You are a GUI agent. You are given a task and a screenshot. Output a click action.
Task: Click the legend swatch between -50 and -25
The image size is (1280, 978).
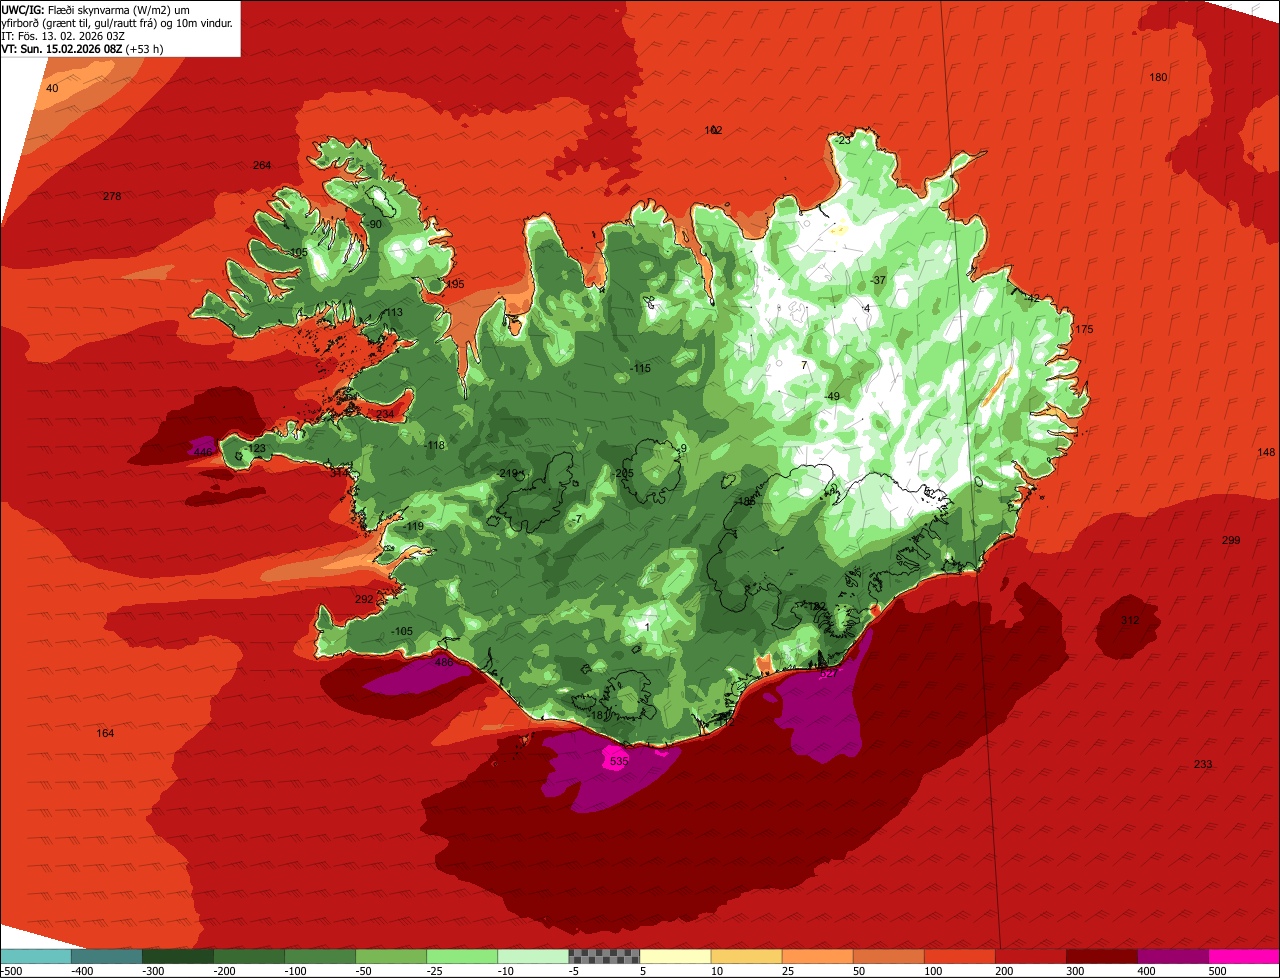[391, 956]
